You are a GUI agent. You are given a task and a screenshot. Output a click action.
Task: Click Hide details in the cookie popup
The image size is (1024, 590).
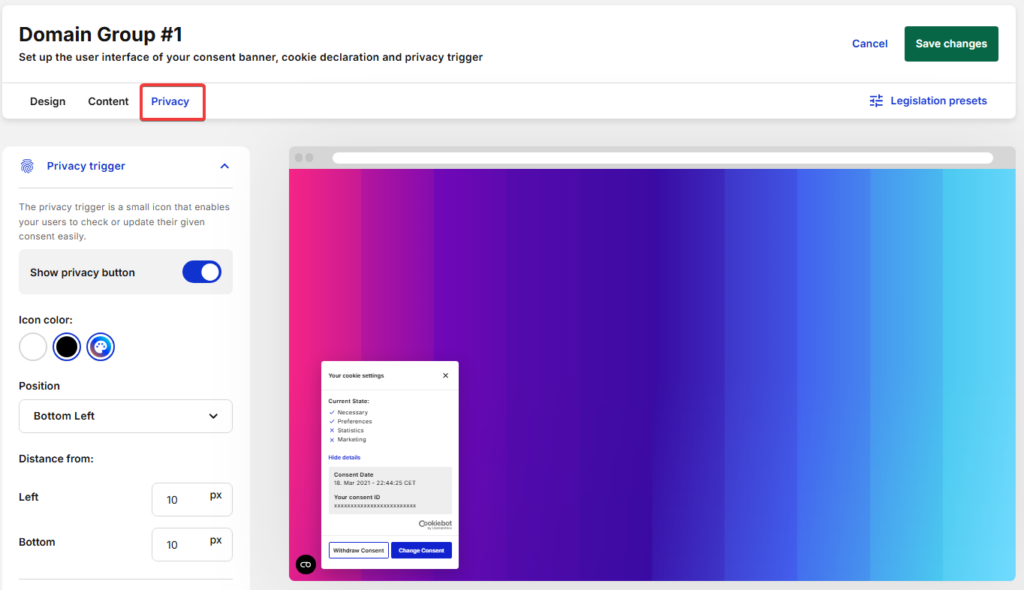coord(345,457)
